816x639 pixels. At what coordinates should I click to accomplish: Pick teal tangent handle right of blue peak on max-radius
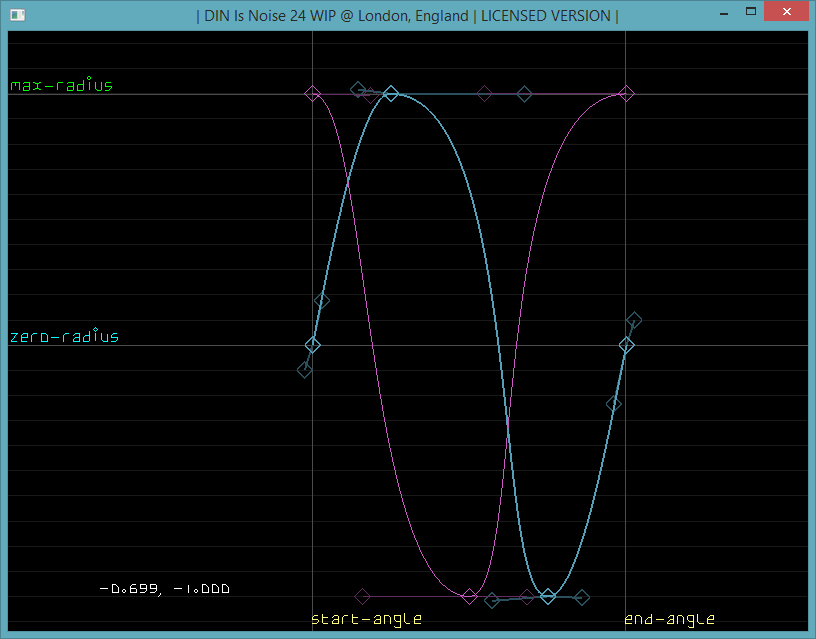[525, 94]
